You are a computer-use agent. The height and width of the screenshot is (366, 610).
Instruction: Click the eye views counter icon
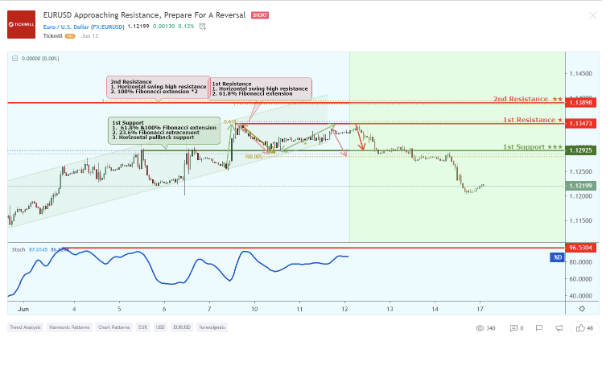pos(480,328)
